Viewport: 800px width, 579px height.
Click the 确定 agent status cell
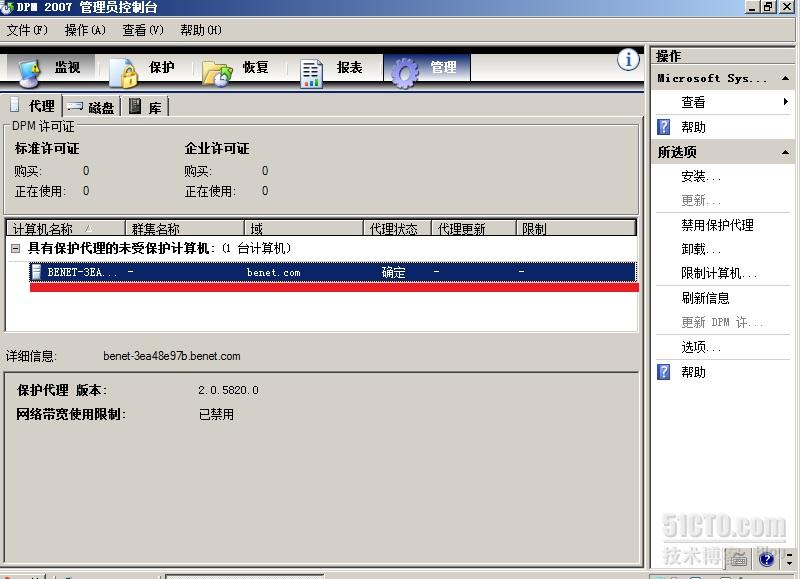(x=393, y=272)
